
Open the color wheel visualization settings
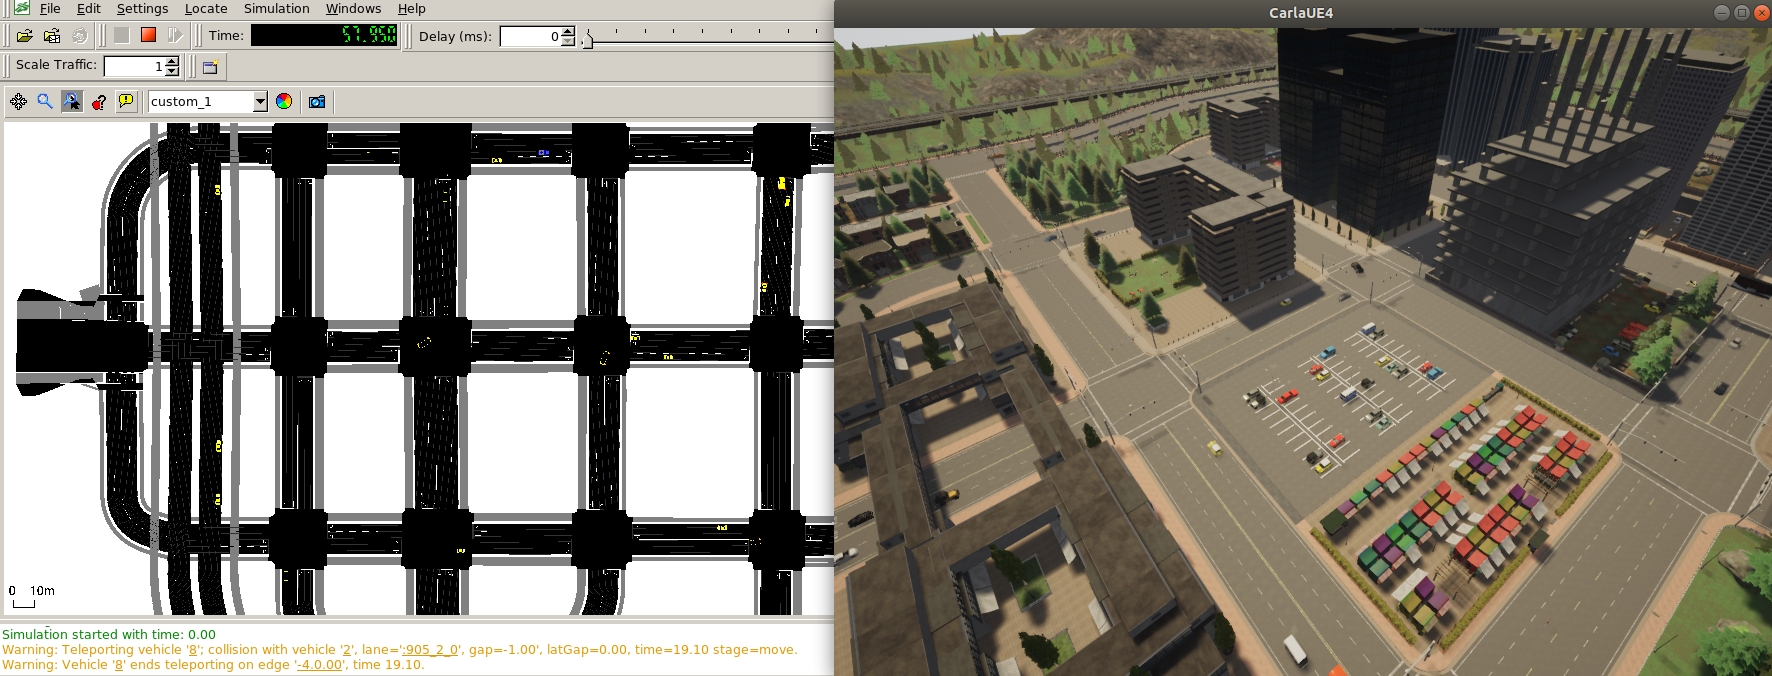(x=284, y=101)
